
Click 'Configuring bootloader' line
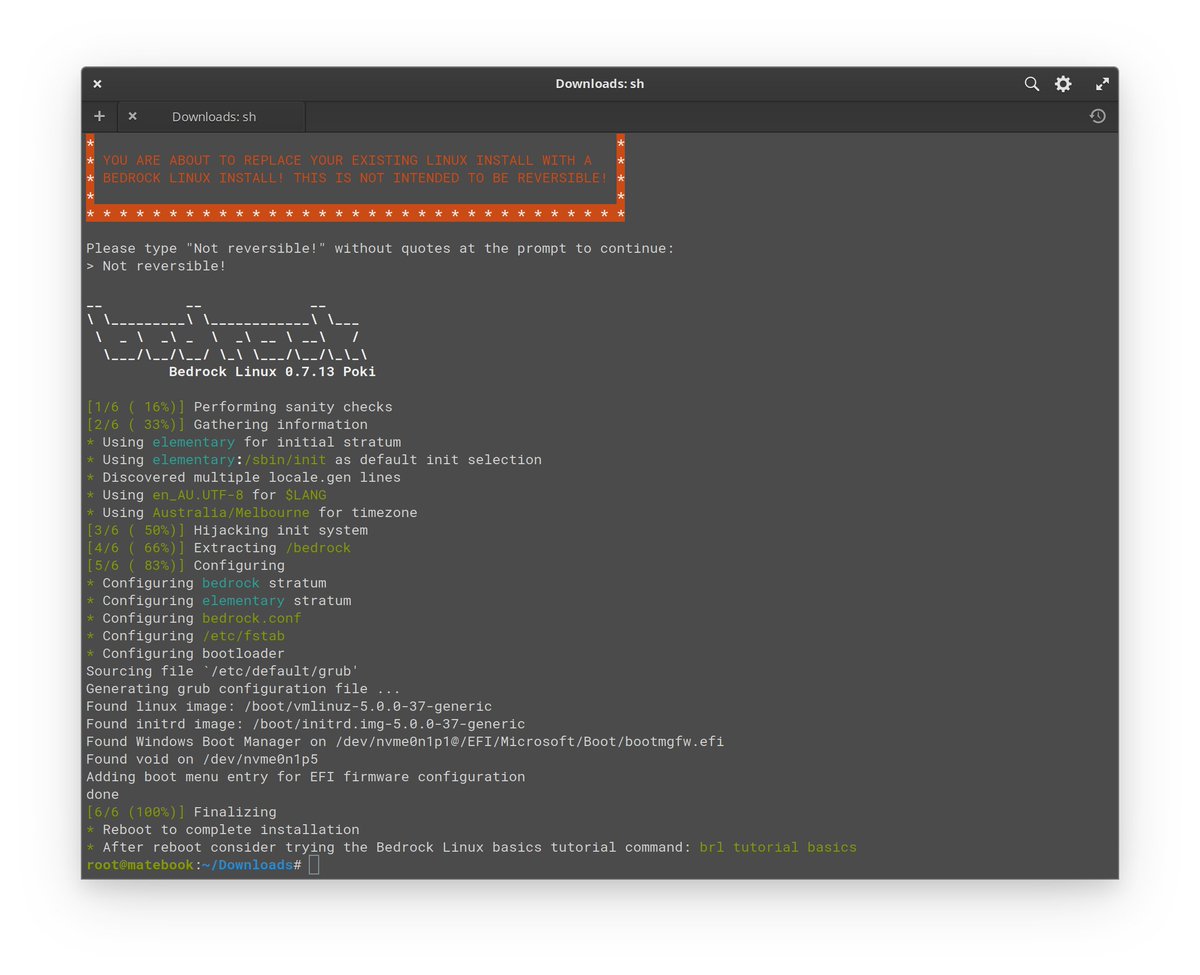click(x=185, y=653)
